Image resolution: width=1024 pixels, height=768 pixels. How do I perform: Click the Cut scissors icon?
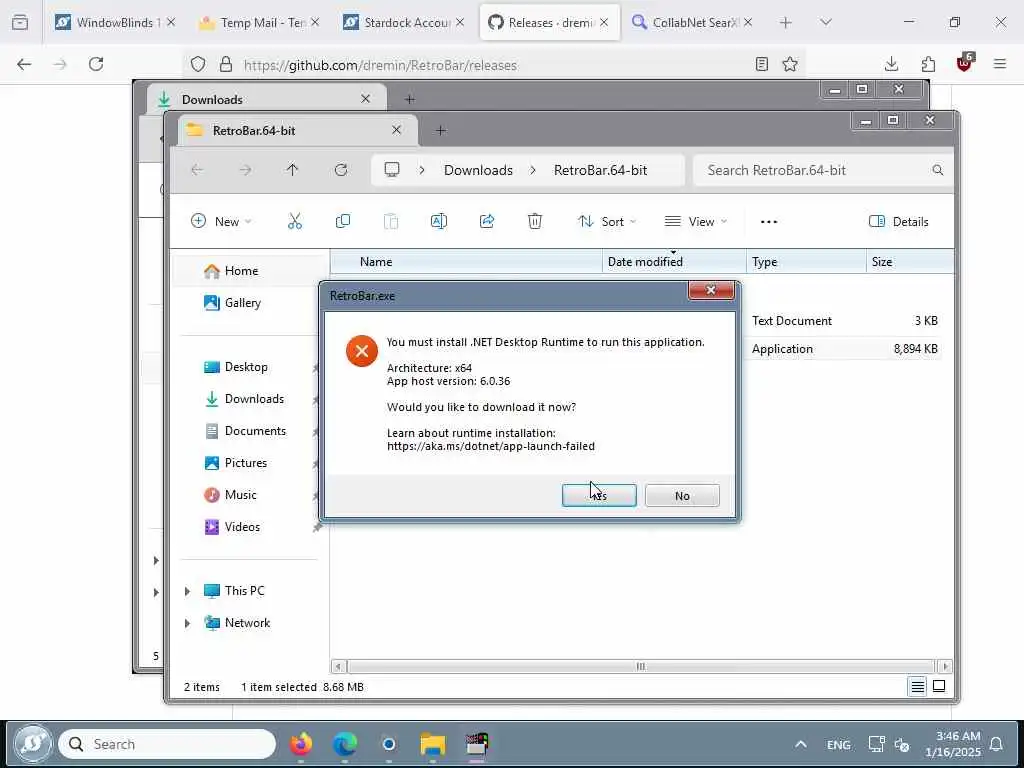pos(295,221)
